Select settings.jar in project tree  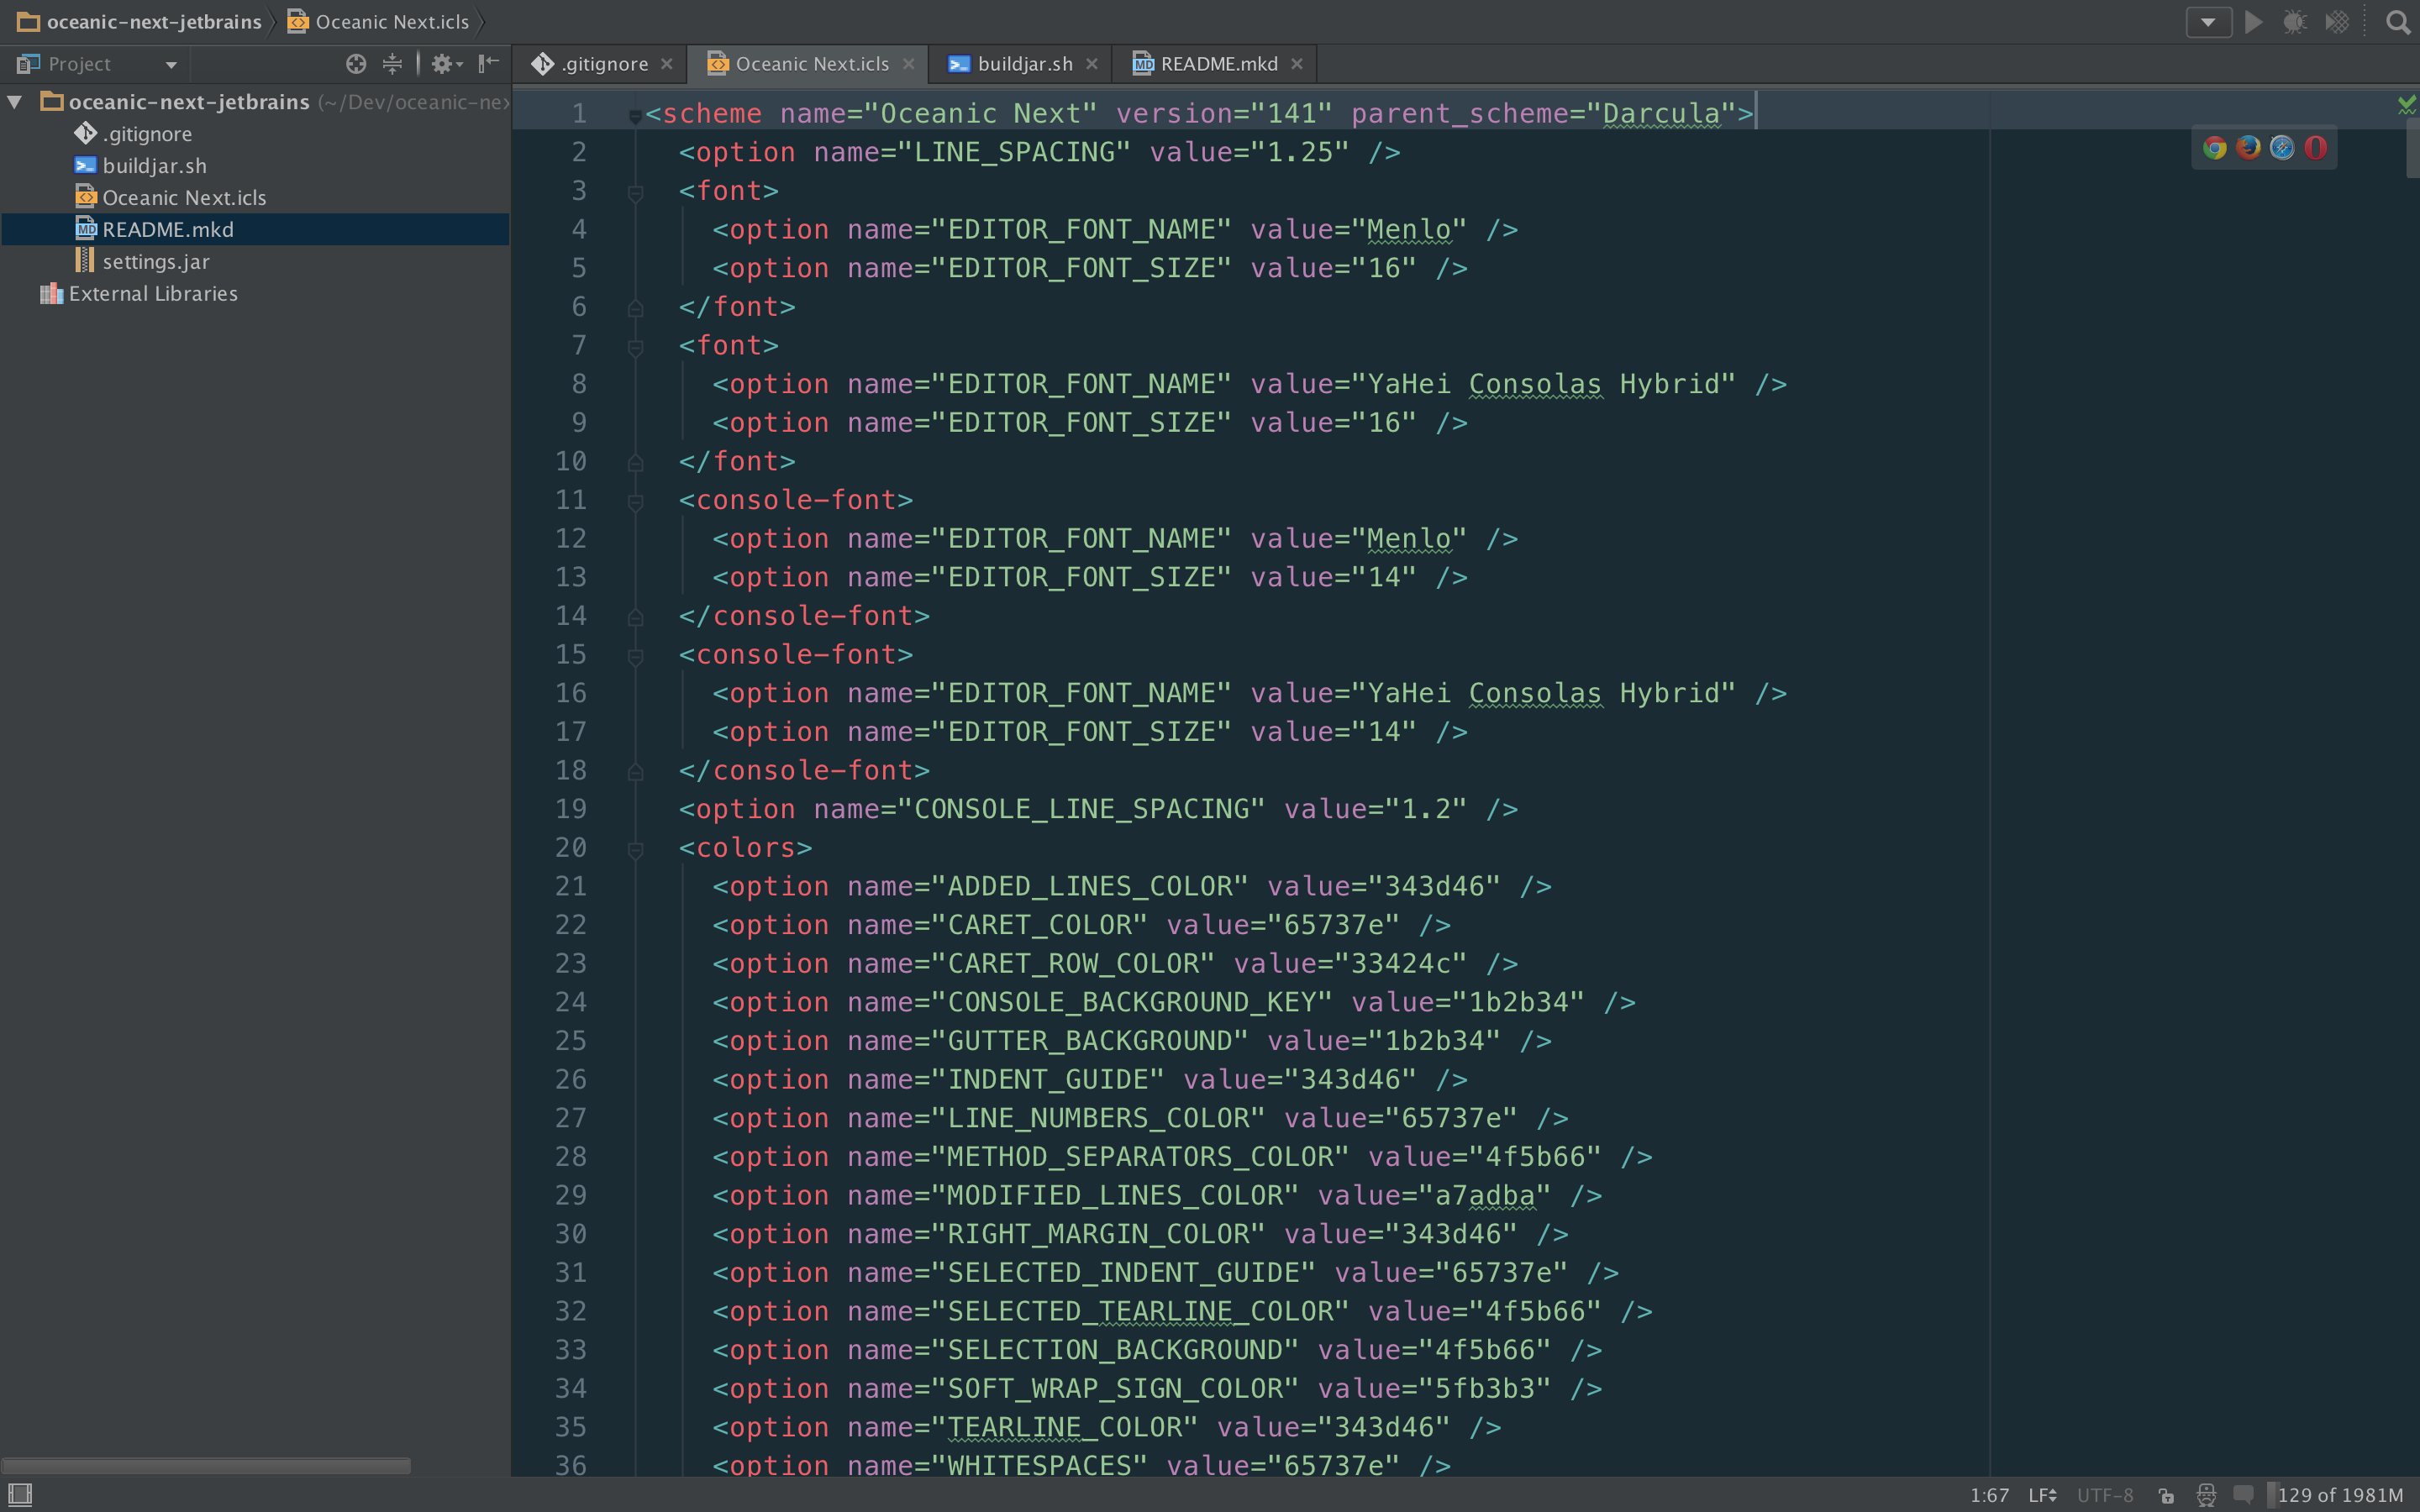[x=156, y=262]
